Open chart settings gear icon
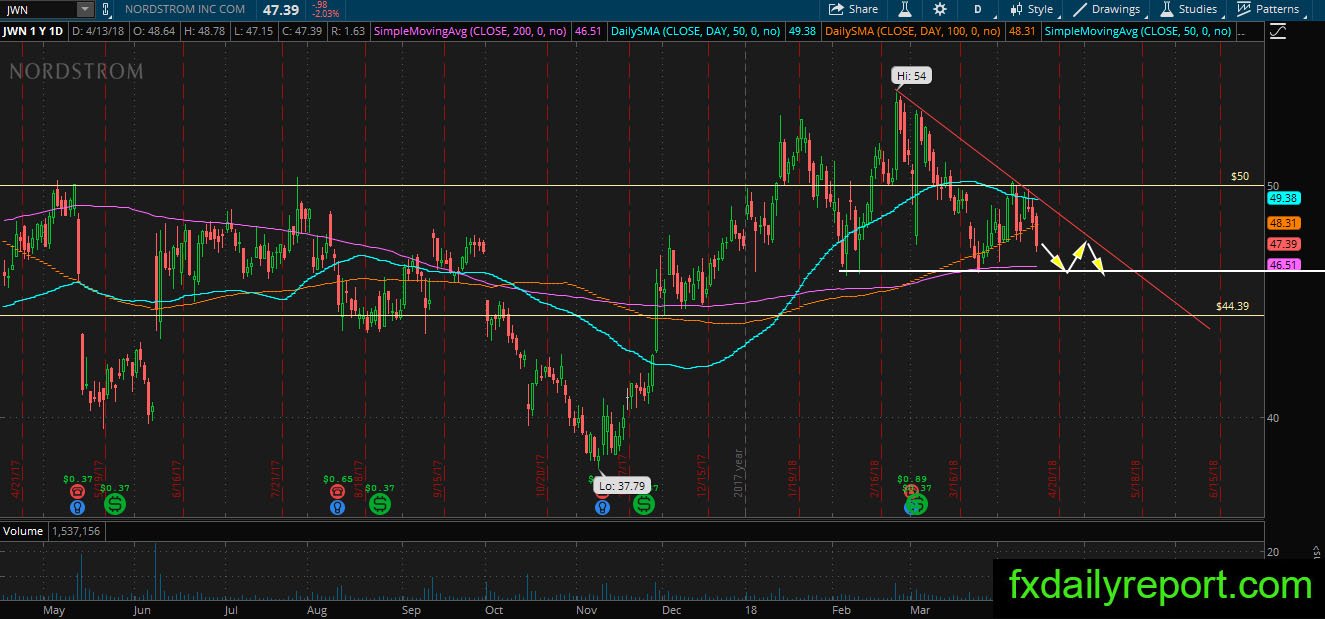This screenshot has width=1325, height=619. 940,9
